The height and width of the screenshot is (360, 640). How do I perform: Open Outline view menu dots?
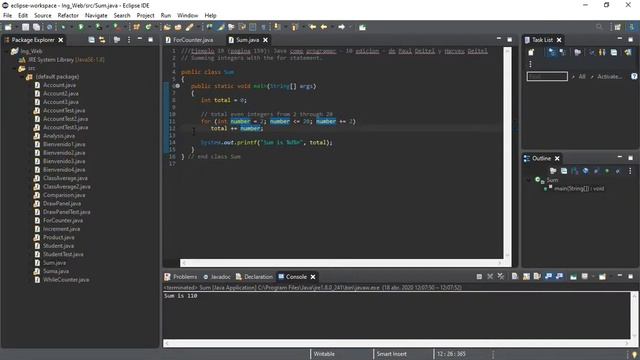tap(630, 171)
